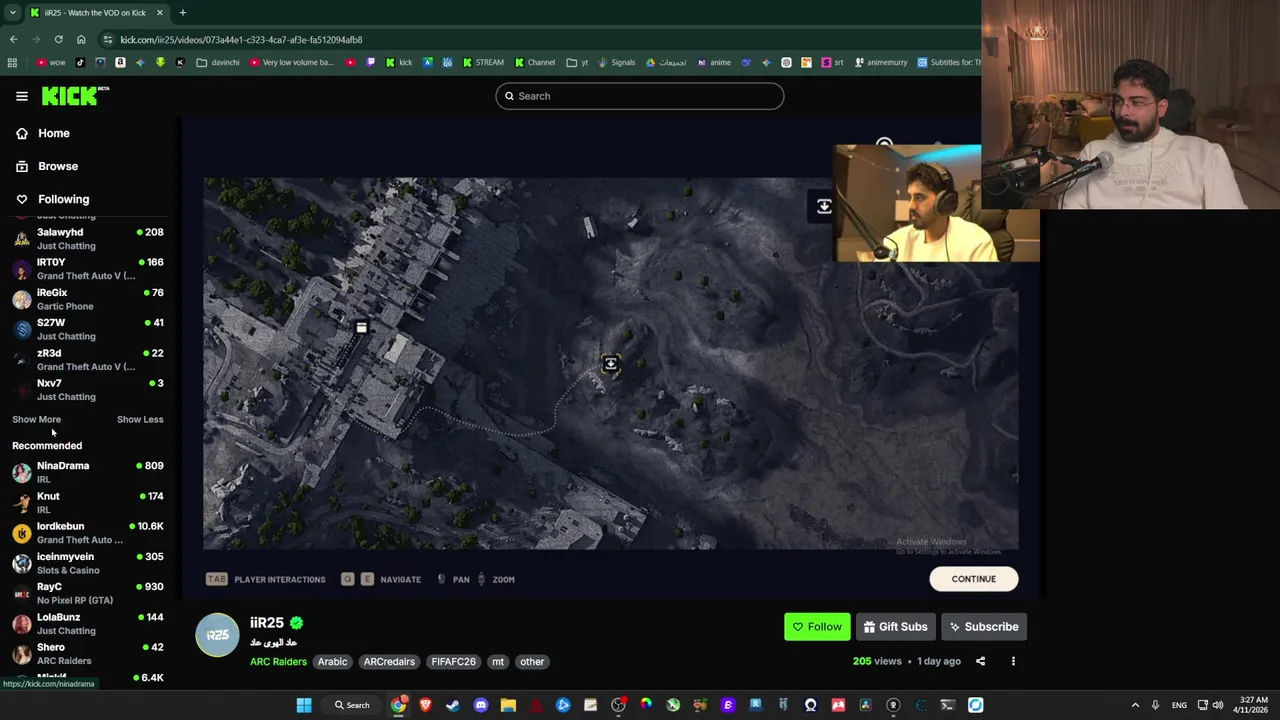Open Windows Start menu

[304, 705]
